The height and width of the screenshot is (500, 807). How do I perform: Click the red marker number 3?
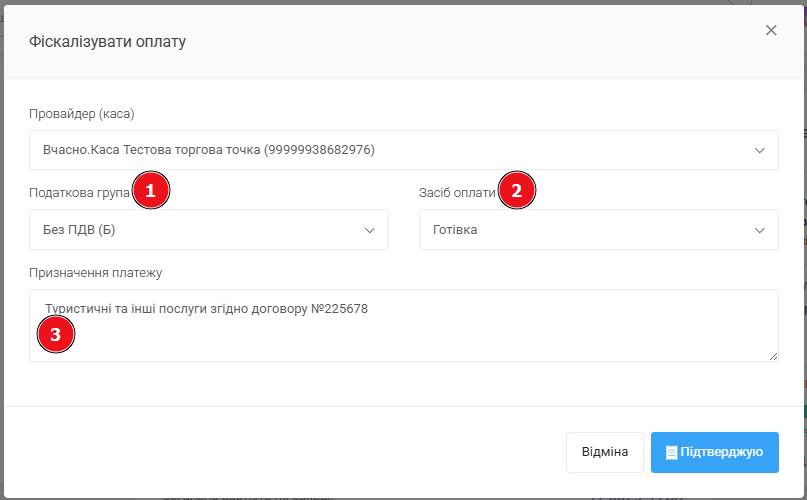point(55,335)
